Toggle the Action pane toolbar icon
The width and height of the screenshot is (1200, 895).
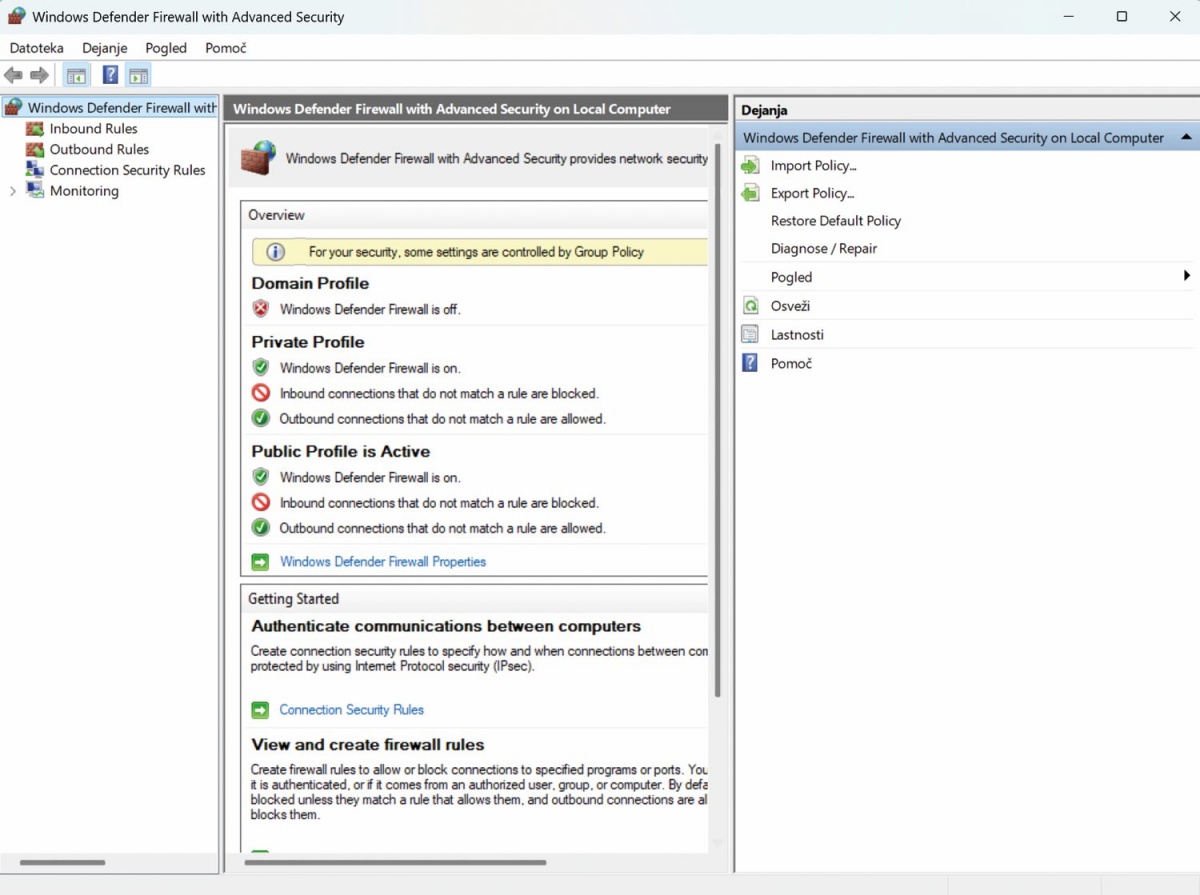(138, 75)
